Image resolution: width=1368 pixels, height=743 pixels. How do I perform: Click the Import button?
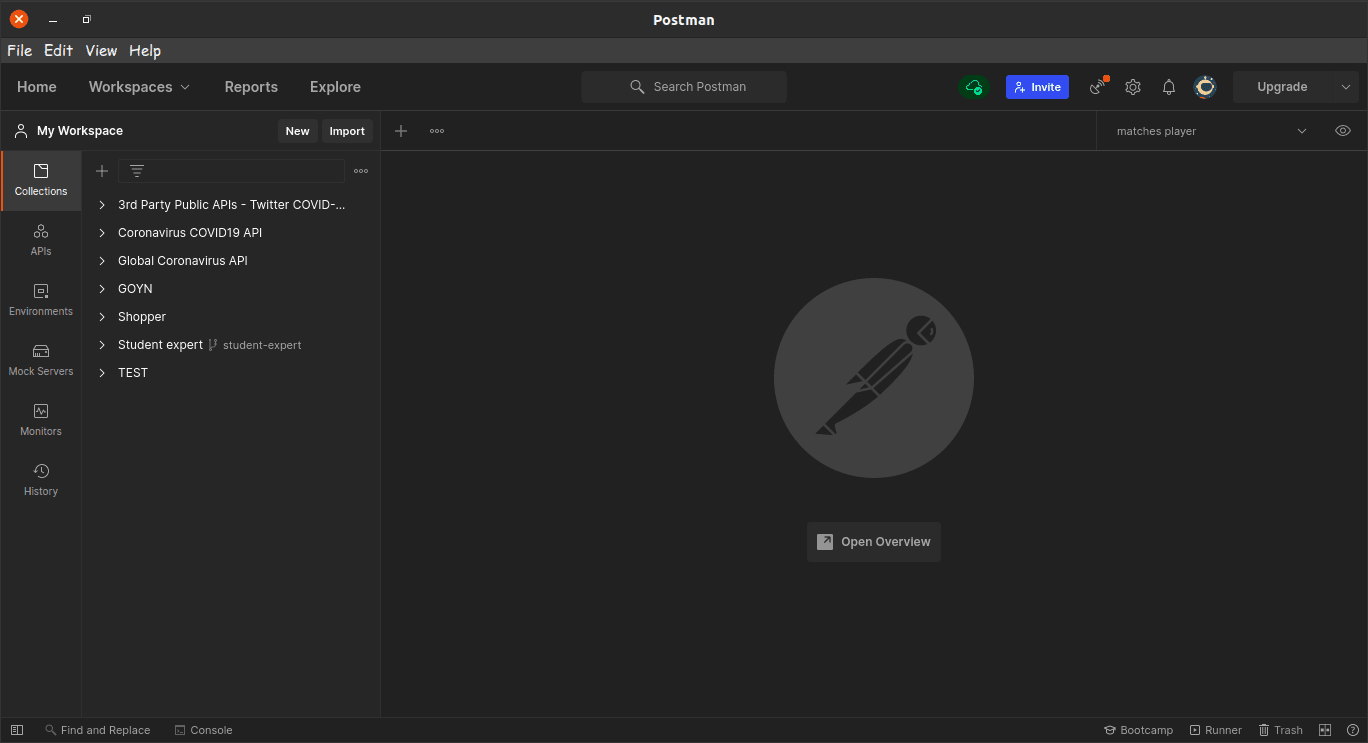tap(347, 131)
